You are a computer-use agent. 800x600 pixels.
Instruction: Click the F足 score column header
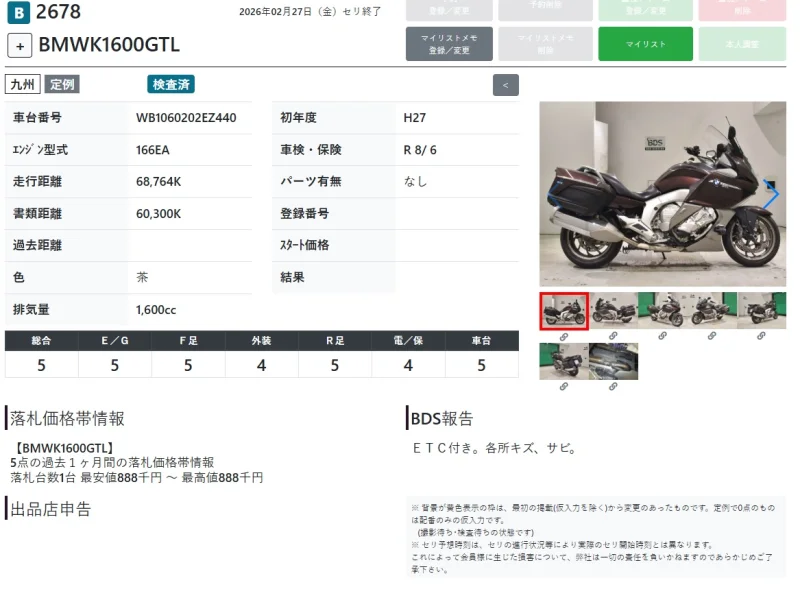pos(188,341)
